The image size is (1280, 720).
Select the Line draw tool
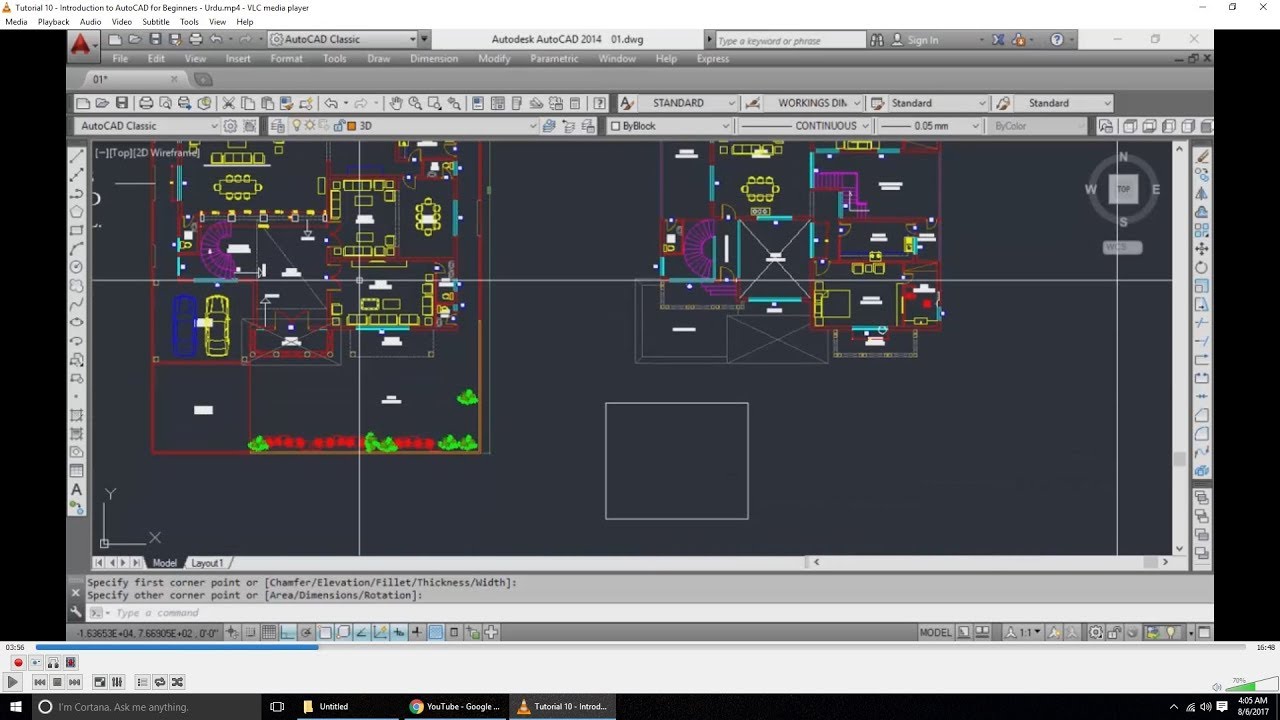(x=76, y=156)
